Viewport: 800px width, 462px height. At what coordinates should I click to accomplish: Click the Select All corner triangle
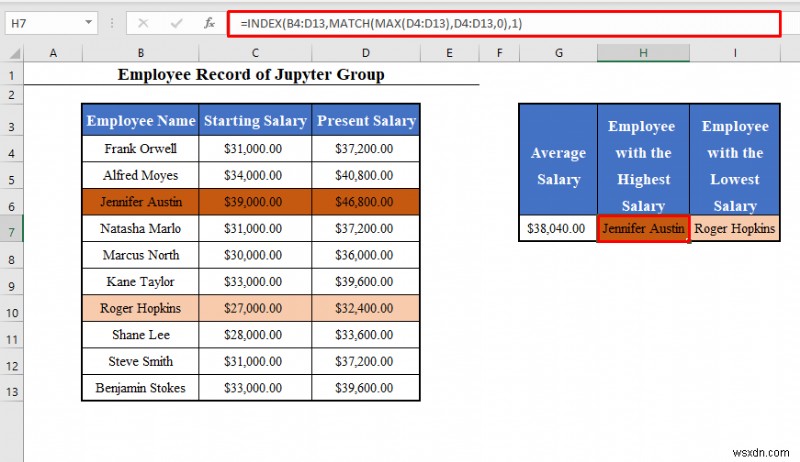(x=15, y=54)
